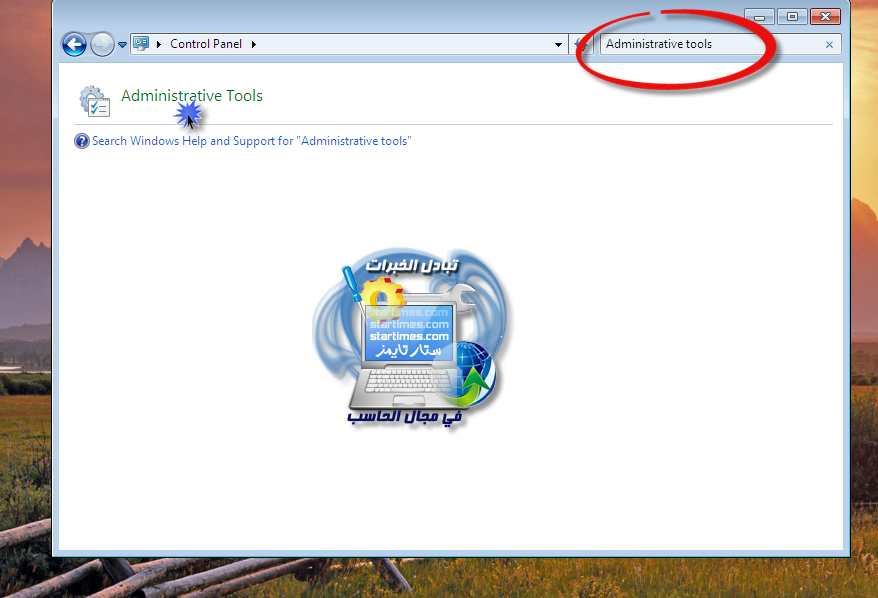Image resolution: width=878 pixels, height=598 pixels.
Task: Open the address bar previous locations dropdown
Action: [x=559, y=44]
